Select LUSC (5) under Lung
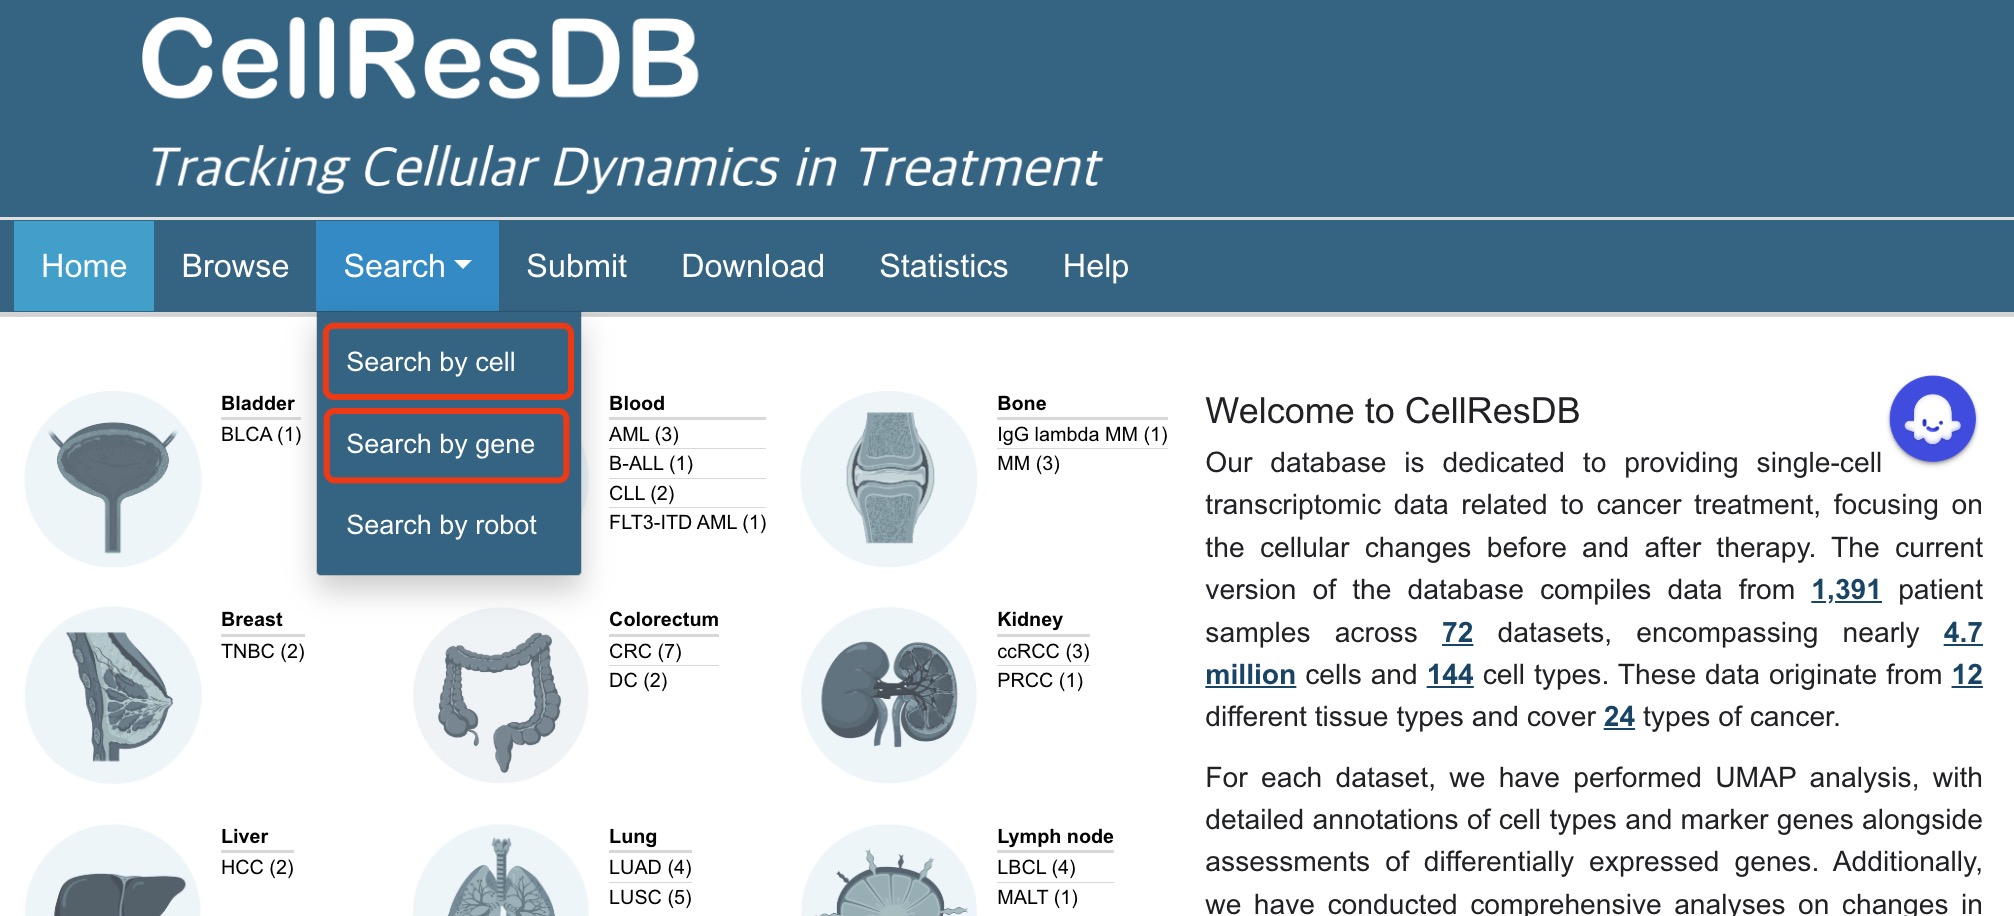Viewport: 2014px width, 916px height. tap(650, 897)
